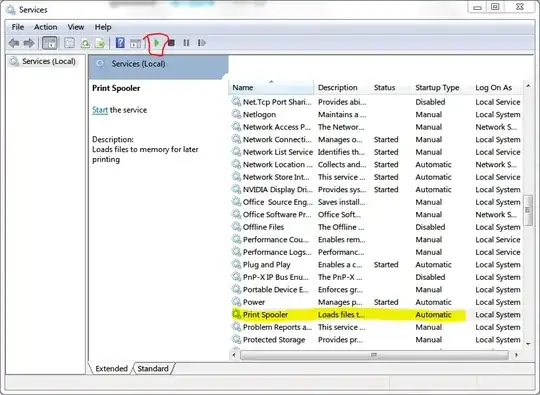Open the Help question-mark toolbar icon
Viewport: 540px width, 395px height.
(x=120, y=43)
